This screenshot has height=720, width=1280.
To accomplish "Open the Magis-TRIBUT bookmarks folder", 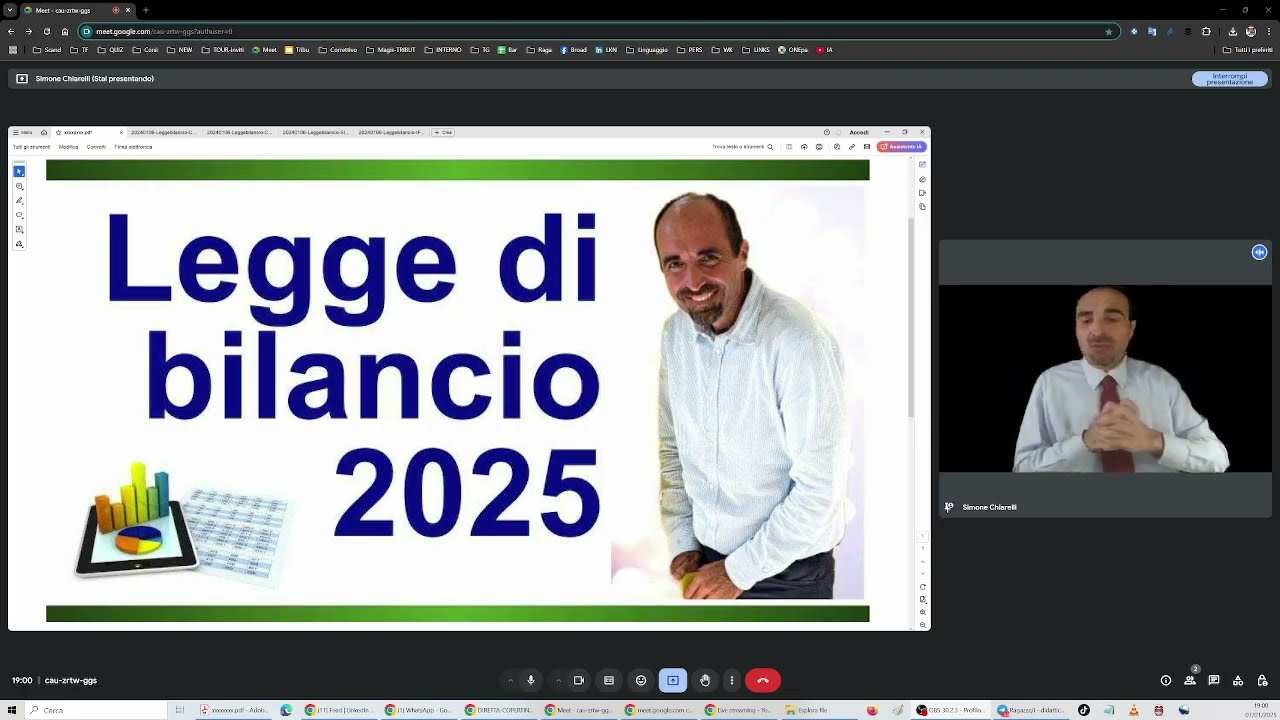I will [x=391, y=49].
